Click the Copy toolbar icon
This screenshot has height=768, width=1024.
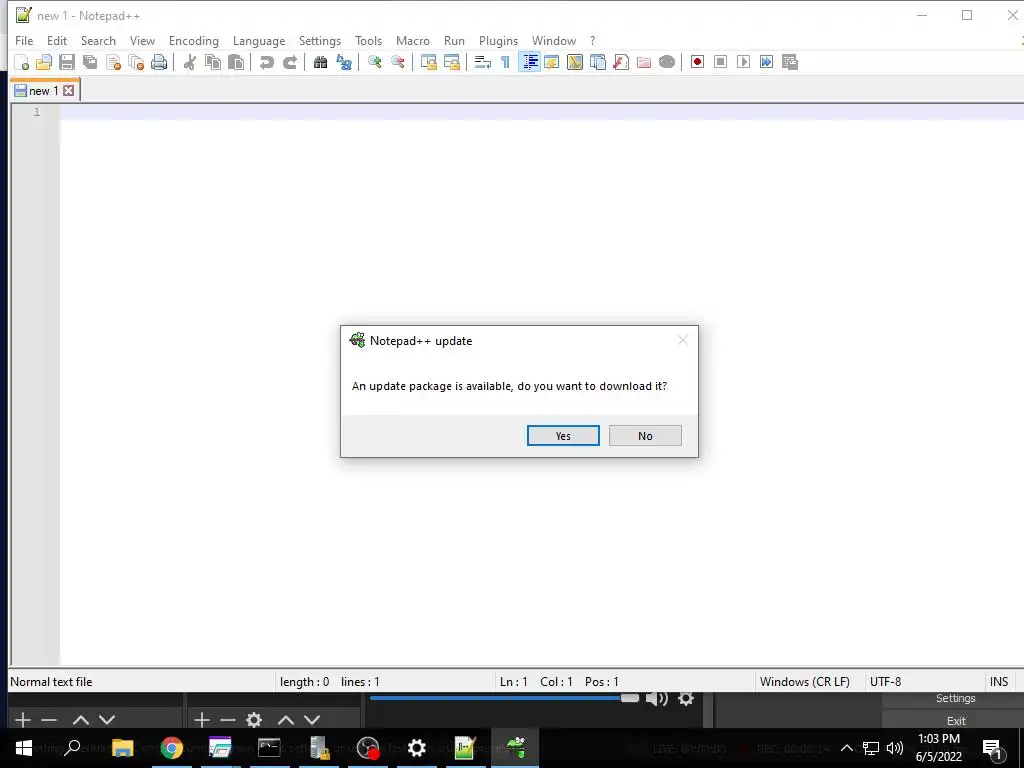(x=213, y=62)
